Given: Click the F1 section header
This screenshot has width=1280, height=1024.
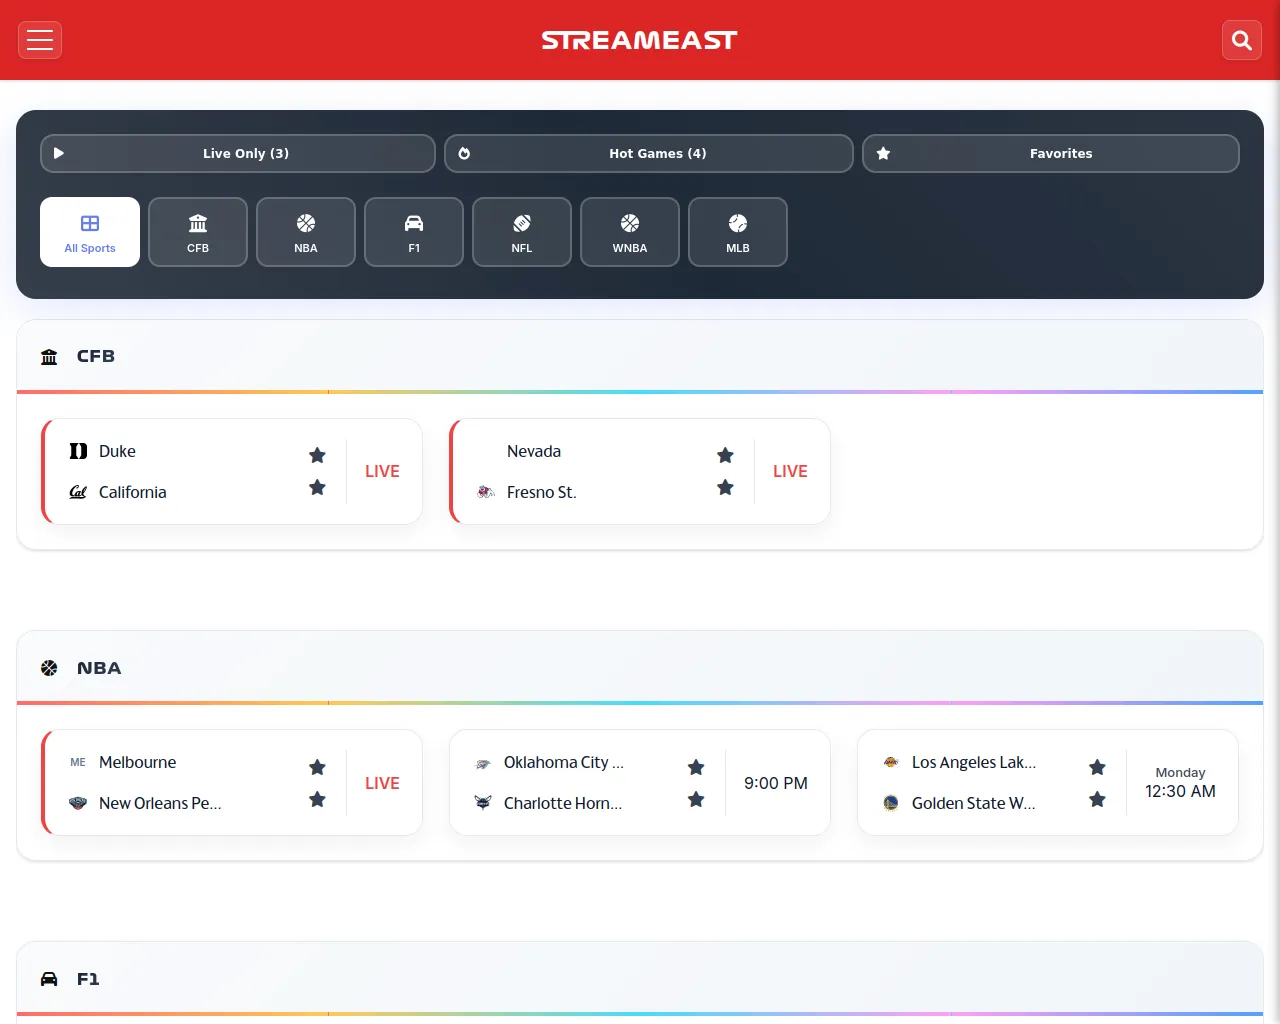Looking at the screenshot, I should pyautogui.click(x=88, y=979).
